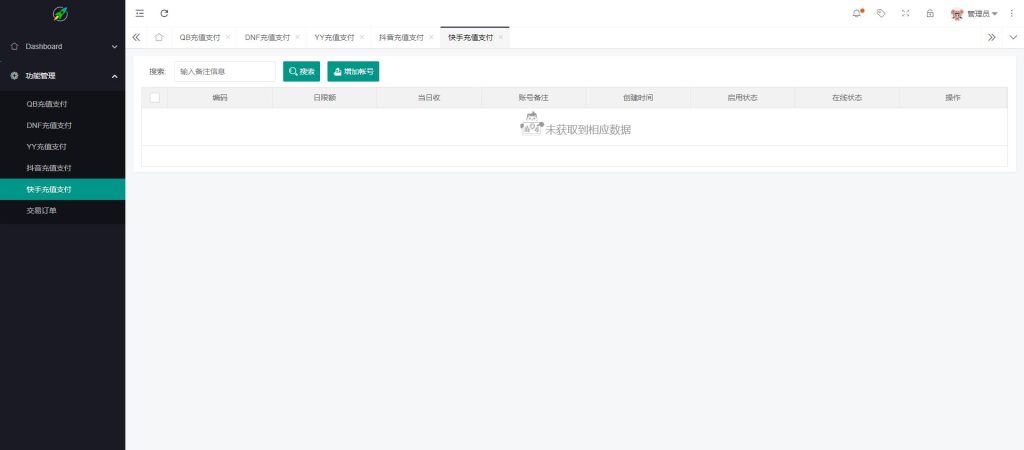Focus the 输入备注信息 search field

click(x=225, y=71)
